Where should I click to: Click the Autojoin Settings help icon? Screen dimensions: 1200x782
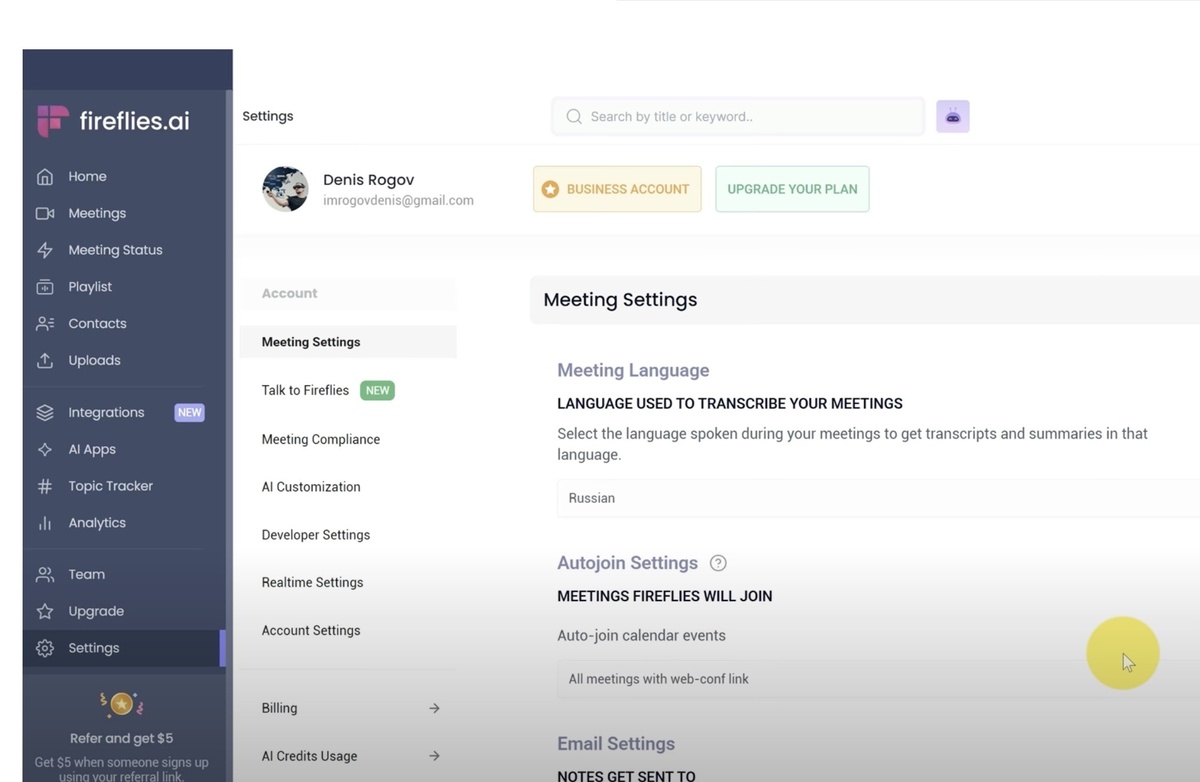(718, 563)
